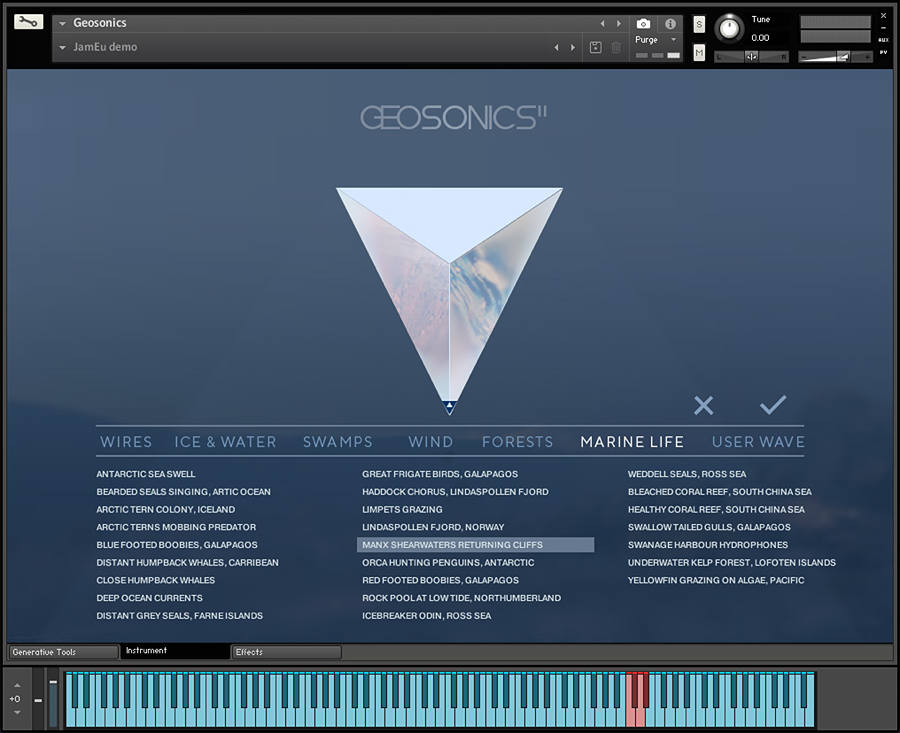Select Bleached Coral Reef, South China Sea

coord(720,492)
